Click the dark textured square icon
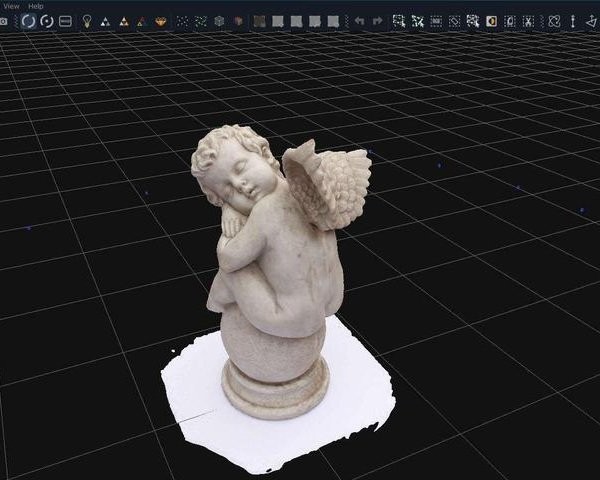The height and width of the screenshot is (480, 600). (x=260, y=21)
